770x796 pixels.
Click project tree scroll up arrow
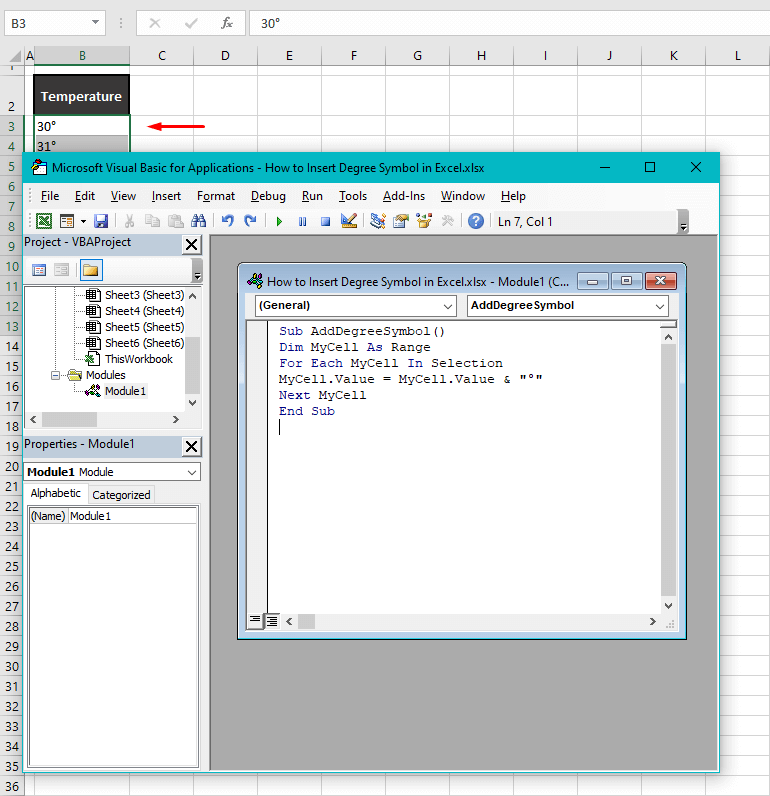pos(192,295)
